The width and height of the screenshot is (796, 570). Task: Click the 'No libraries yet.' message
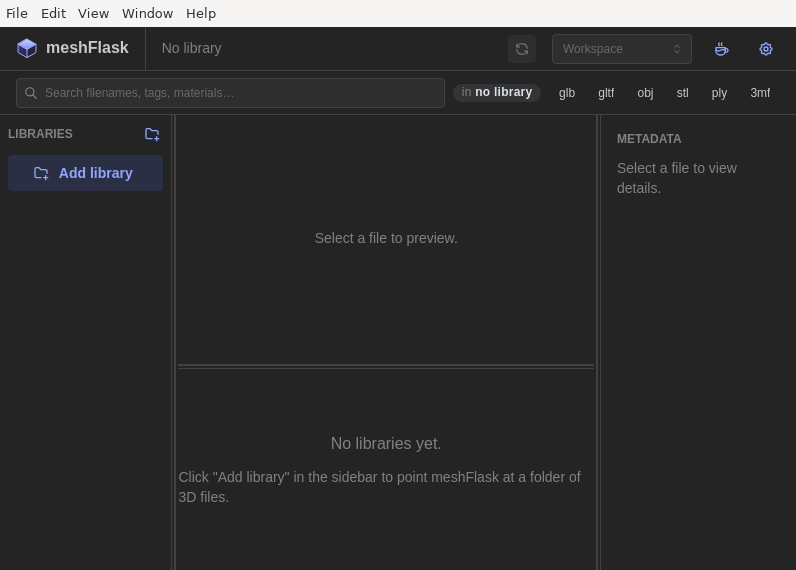coord(386,443)
